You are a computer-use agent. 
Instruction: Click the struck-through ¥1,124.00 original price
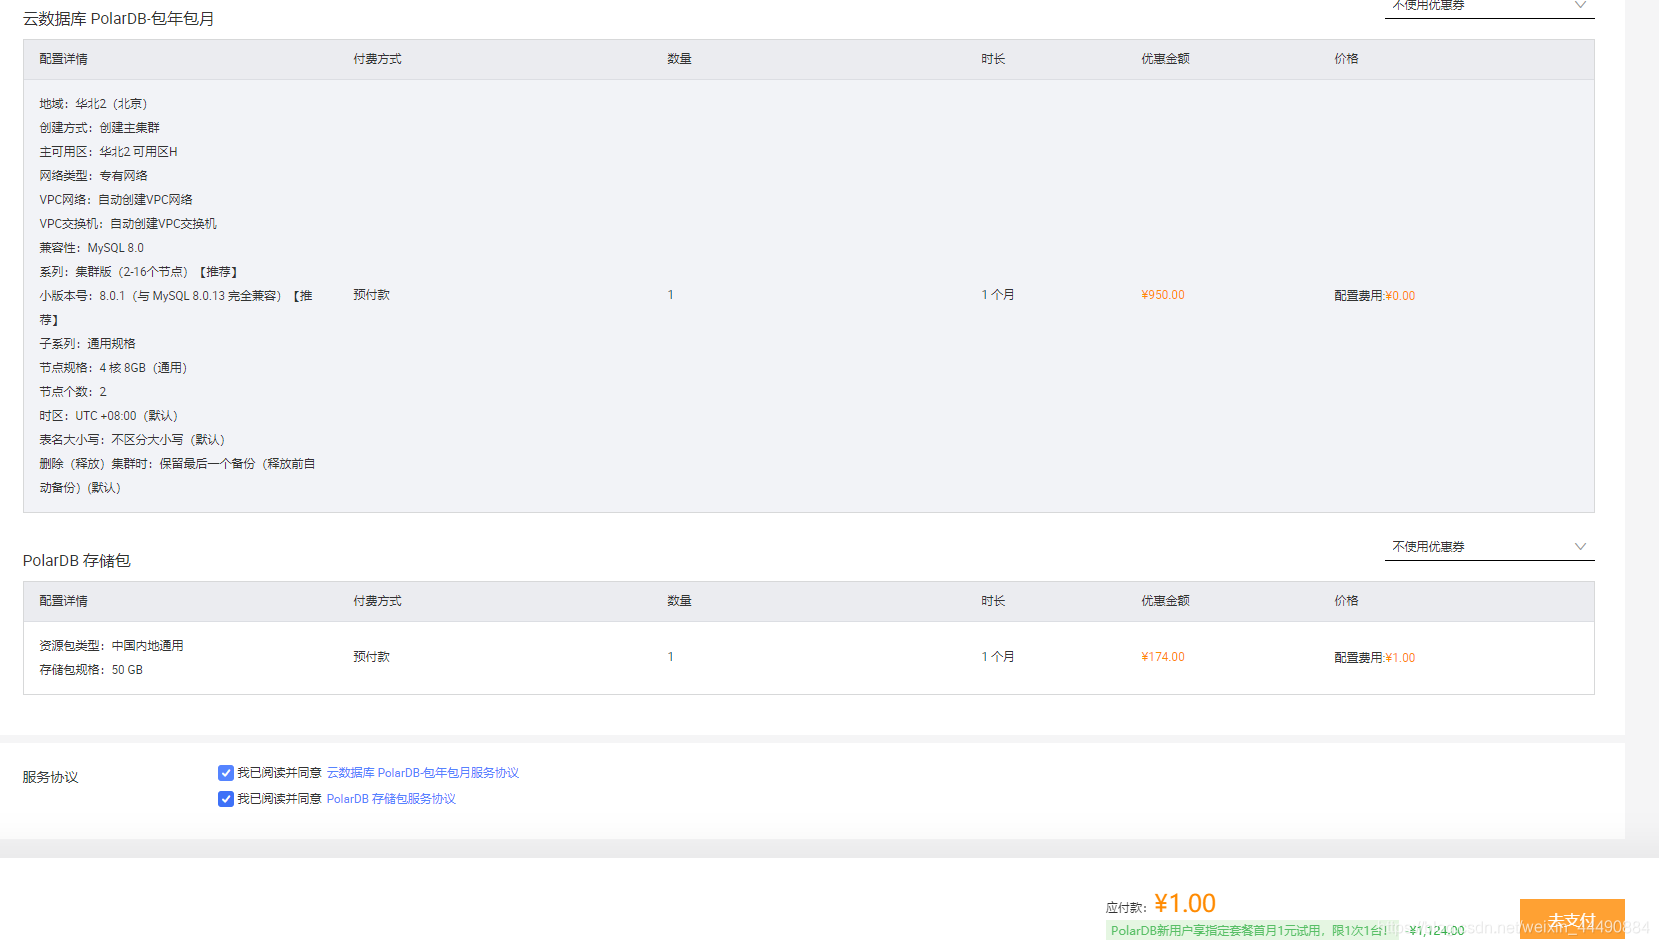tap(1437, 931)
